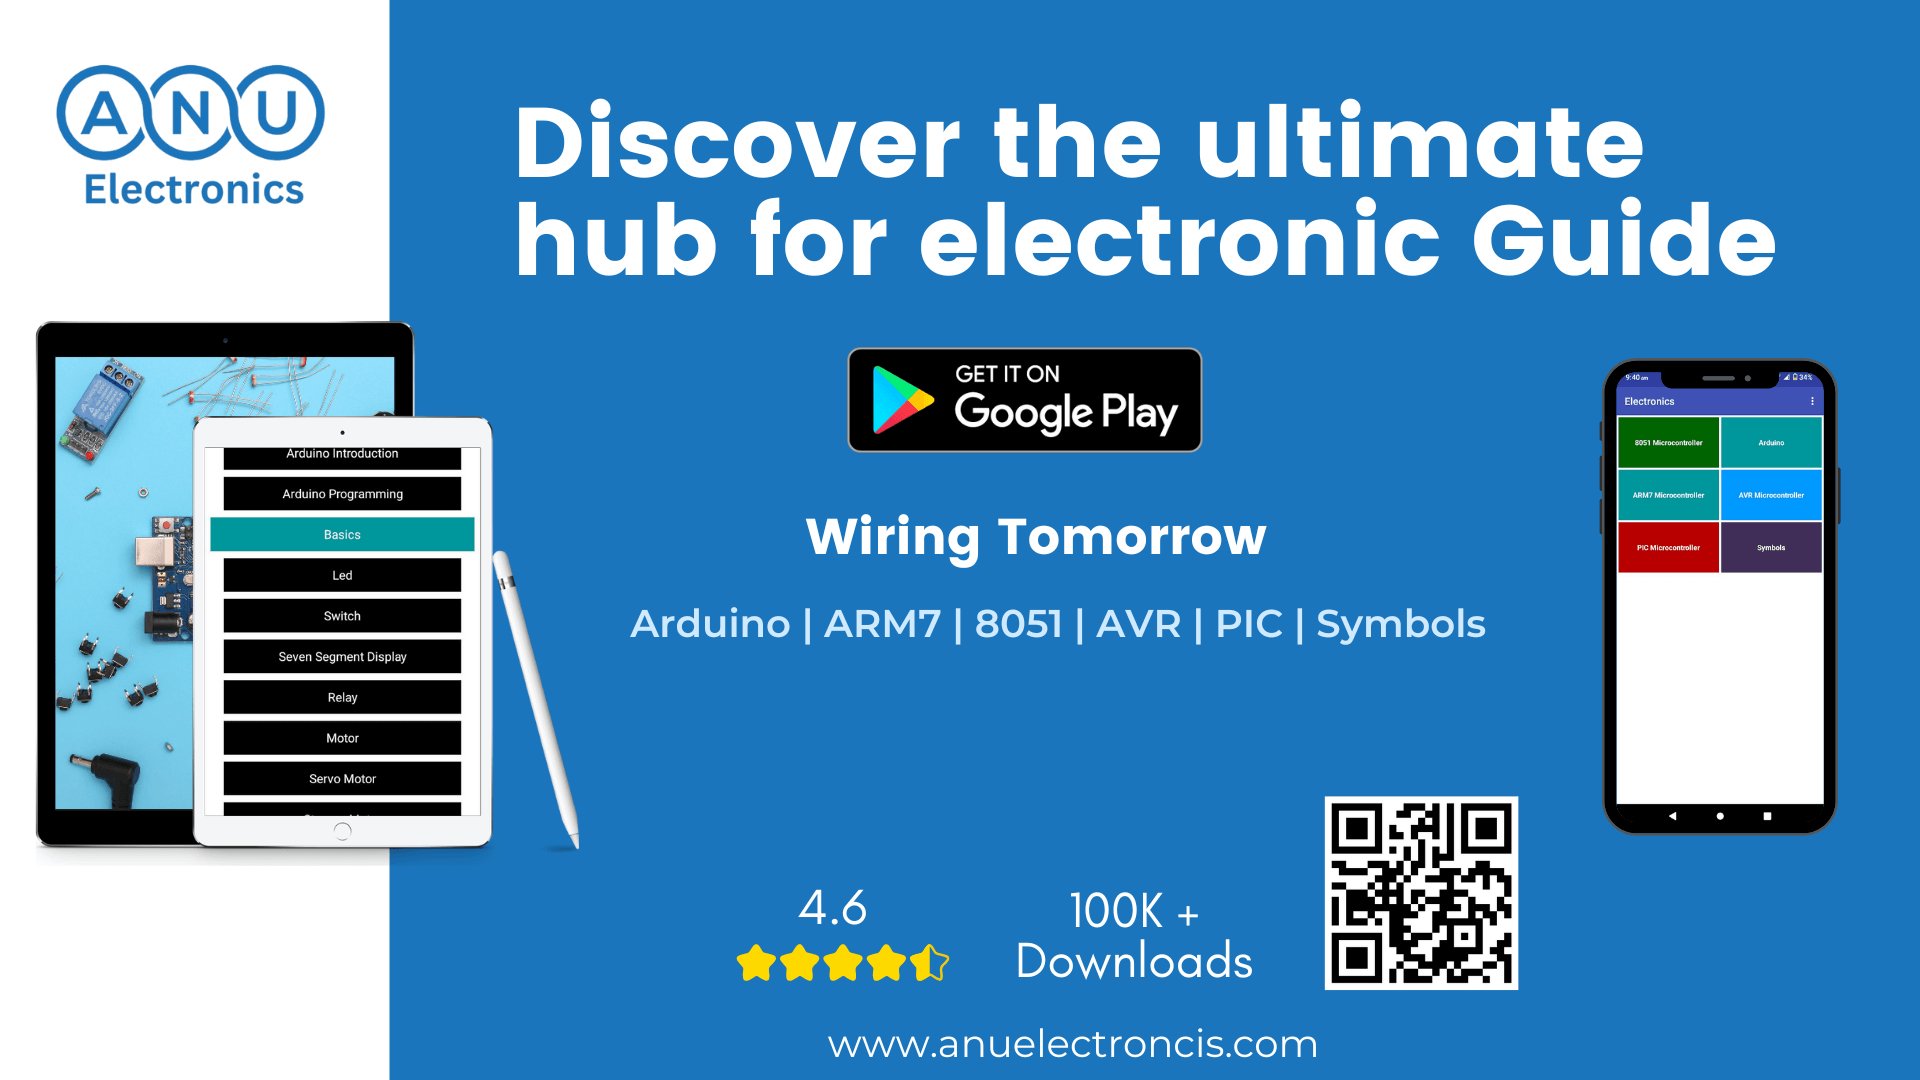Select the Arduino menu item
Image resolution: width=1920 pixels, height=1080 pixels.
coord(1772,442)
